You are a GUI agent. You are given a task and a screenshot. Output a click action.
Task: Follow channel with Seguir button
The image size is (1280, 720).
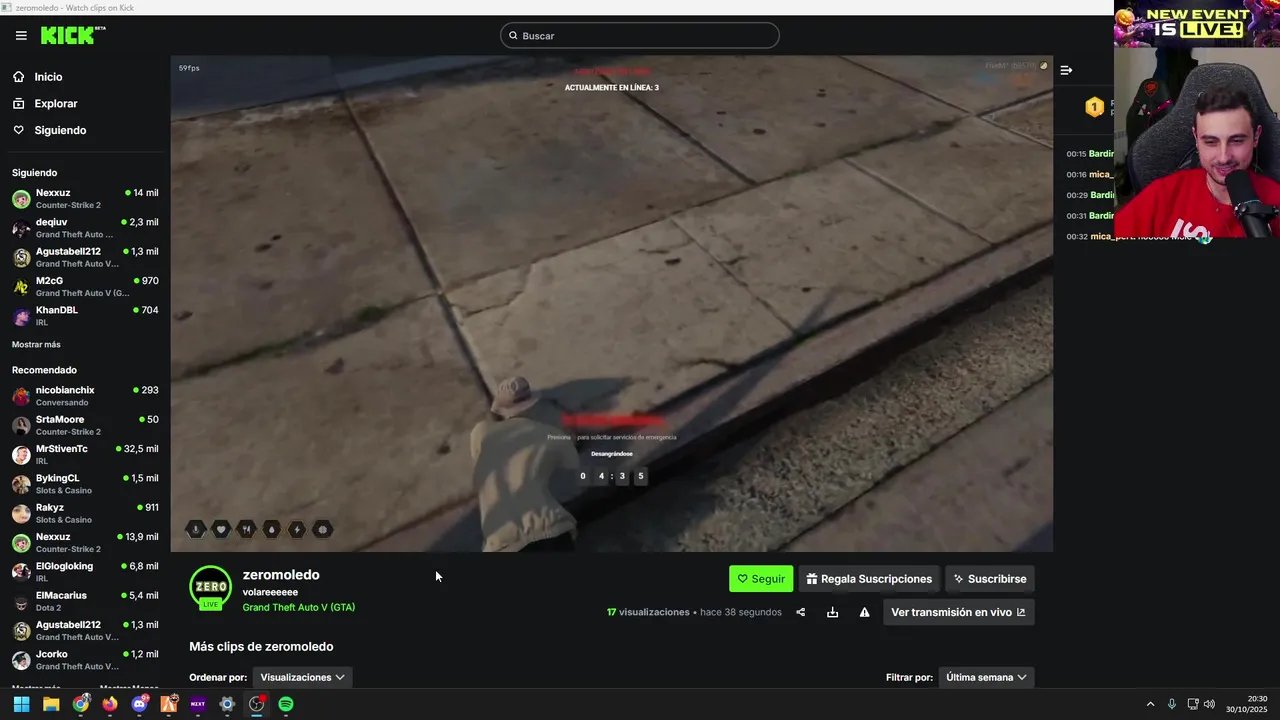[x=761, y=579]
